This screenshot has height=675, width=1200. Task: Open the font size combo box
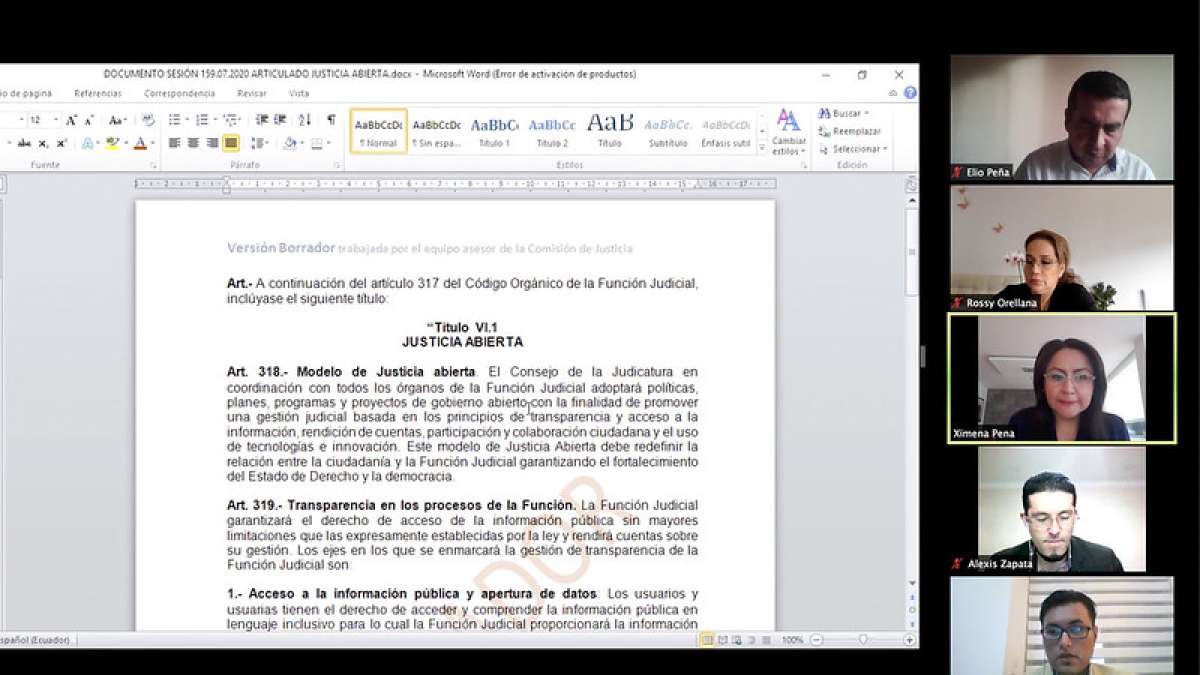coord(44,120)
